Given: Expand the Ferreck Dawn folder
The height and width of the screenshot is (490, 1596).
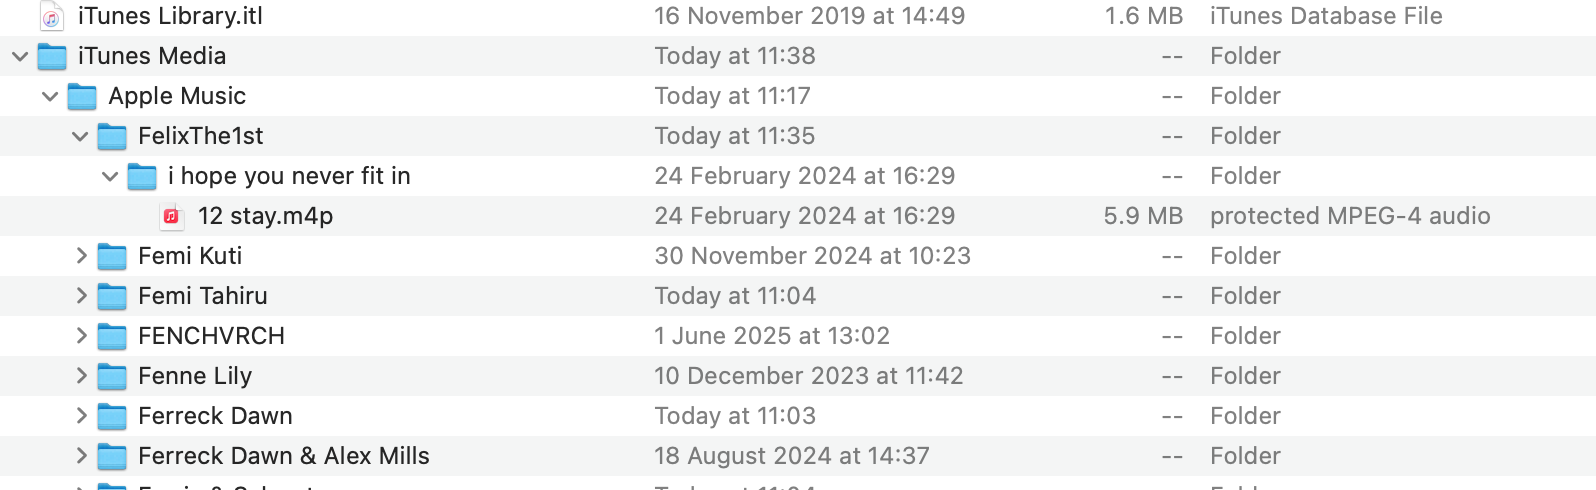Looking at the screenshot, I should tap(81, 416).
